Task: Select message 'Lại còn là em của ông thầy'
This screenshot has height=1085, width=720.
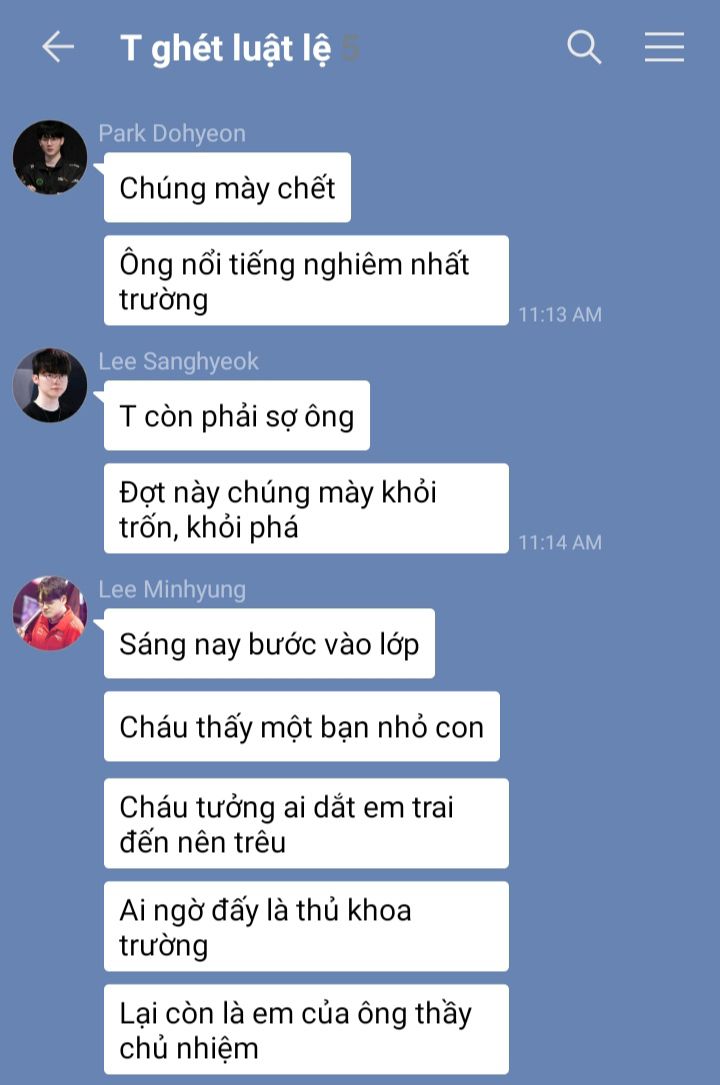Action: (x=306, y=1029)
